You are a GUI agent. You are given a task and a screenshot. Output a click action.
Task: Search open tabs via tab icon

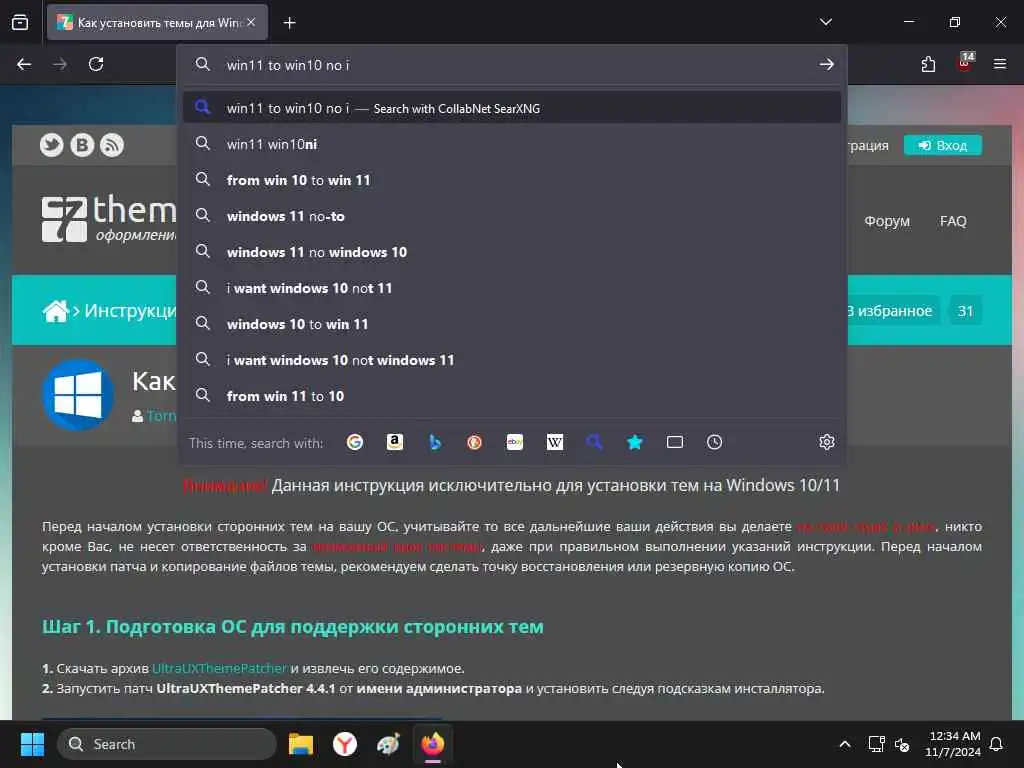[675, 442]
